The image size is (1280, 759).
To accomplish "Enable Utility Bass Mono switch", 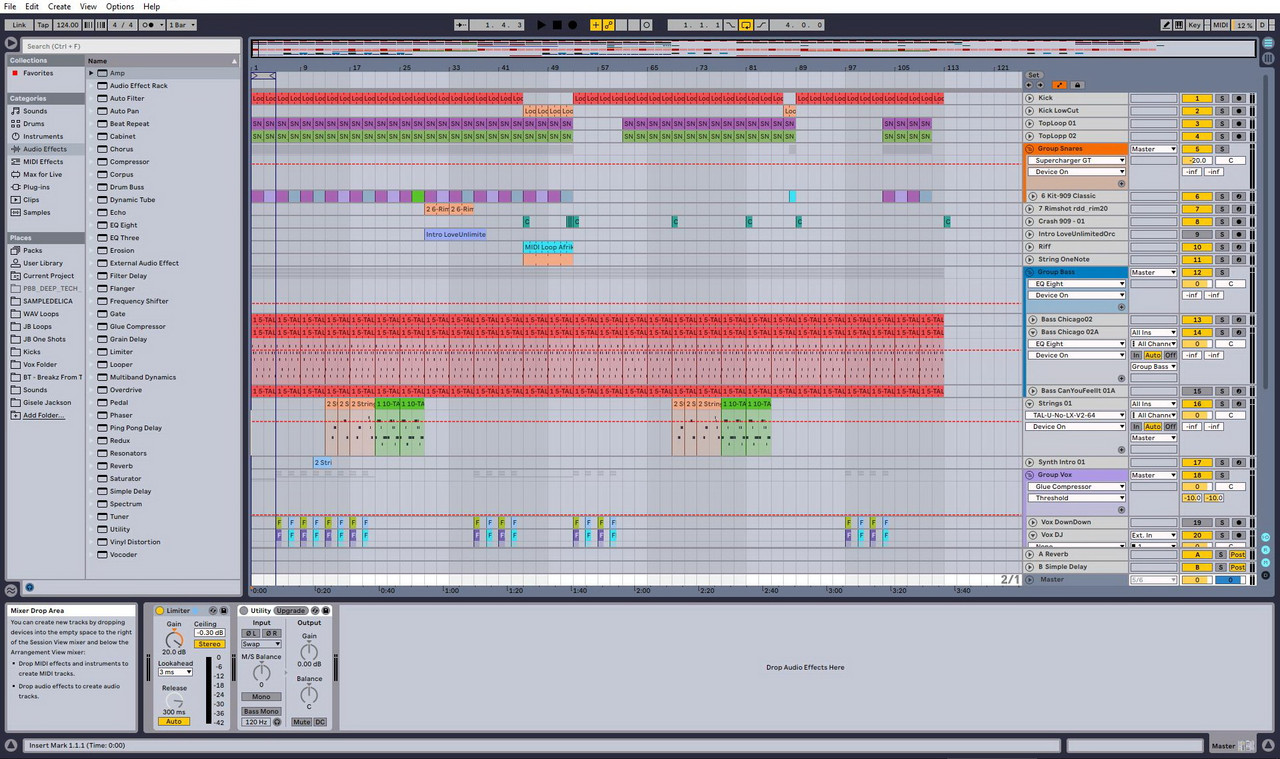I will pos(261,711).
